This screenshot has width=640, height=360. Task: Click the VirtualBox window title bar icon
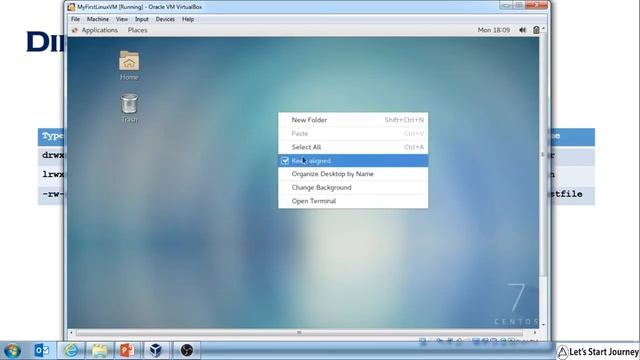point(71,7)
